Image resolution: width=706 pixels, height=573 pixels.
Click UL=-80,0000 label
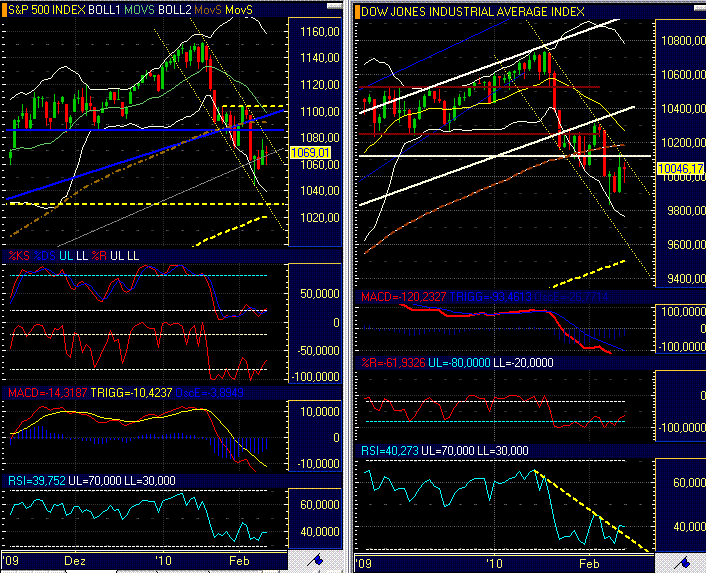[459, 363]
